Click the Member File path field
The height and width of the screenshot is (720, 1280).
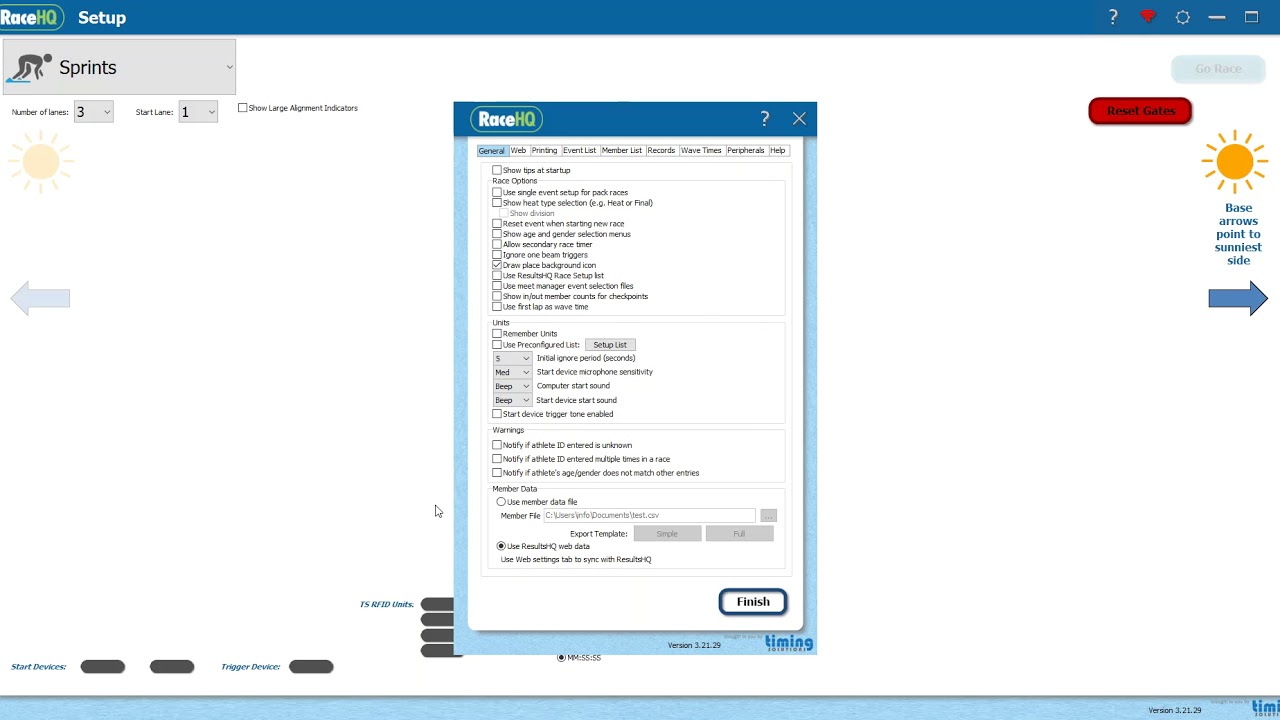(649, 516)
